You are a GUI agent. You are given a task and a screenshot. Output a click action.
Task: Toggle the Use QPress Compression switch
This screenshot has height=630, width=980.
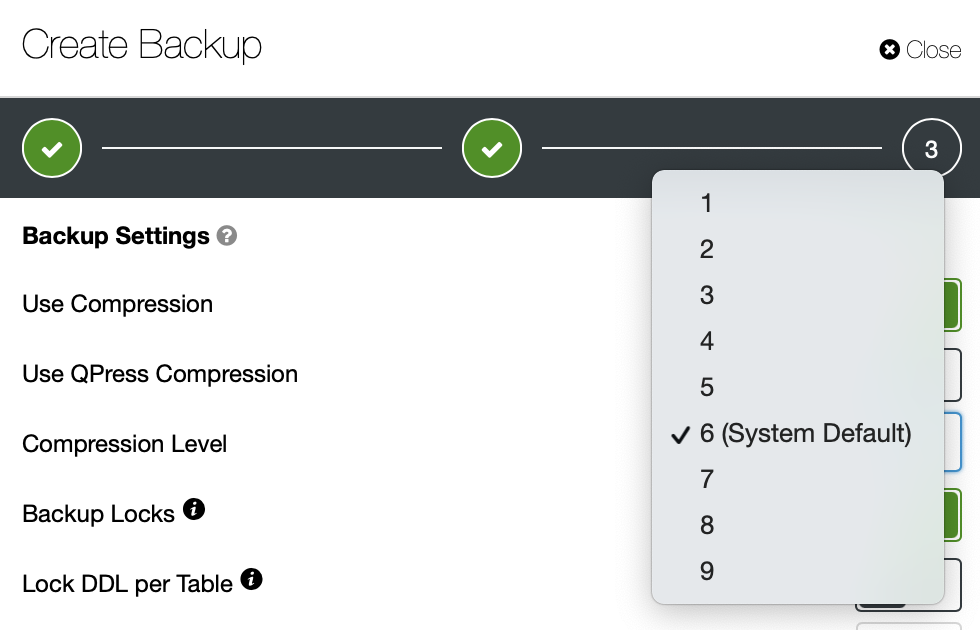952,374
